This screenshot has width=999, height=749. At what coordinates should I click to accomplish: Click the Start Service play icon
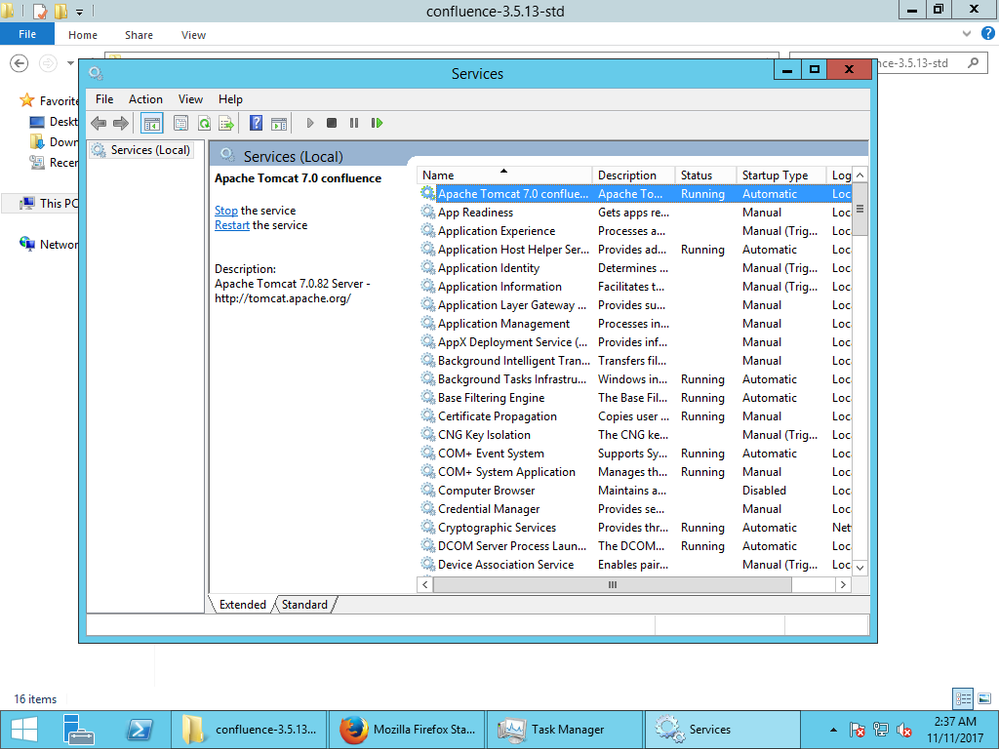point(310,123)
